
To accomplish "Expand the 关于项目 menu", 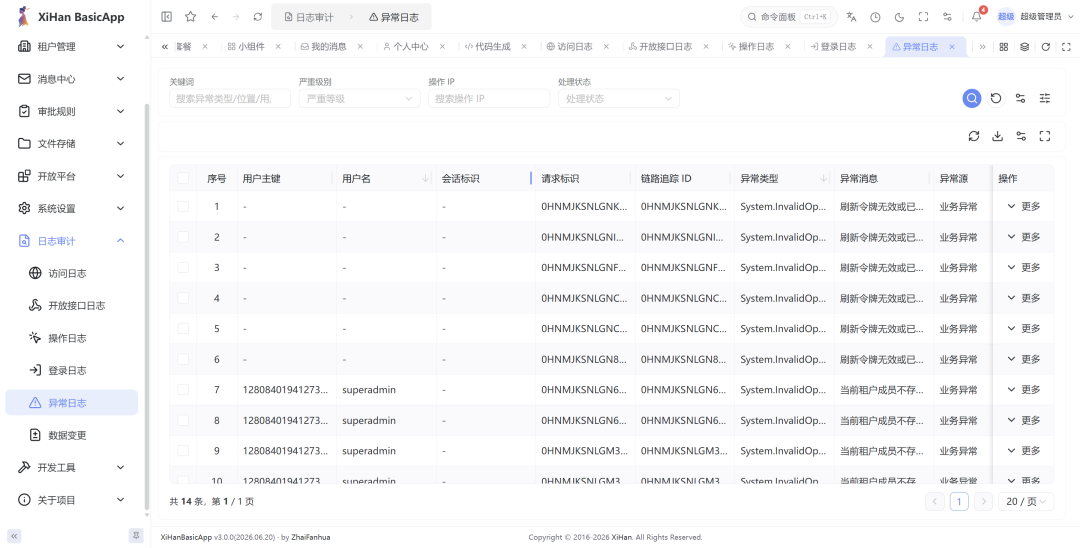I will click(x=72, y=500).
